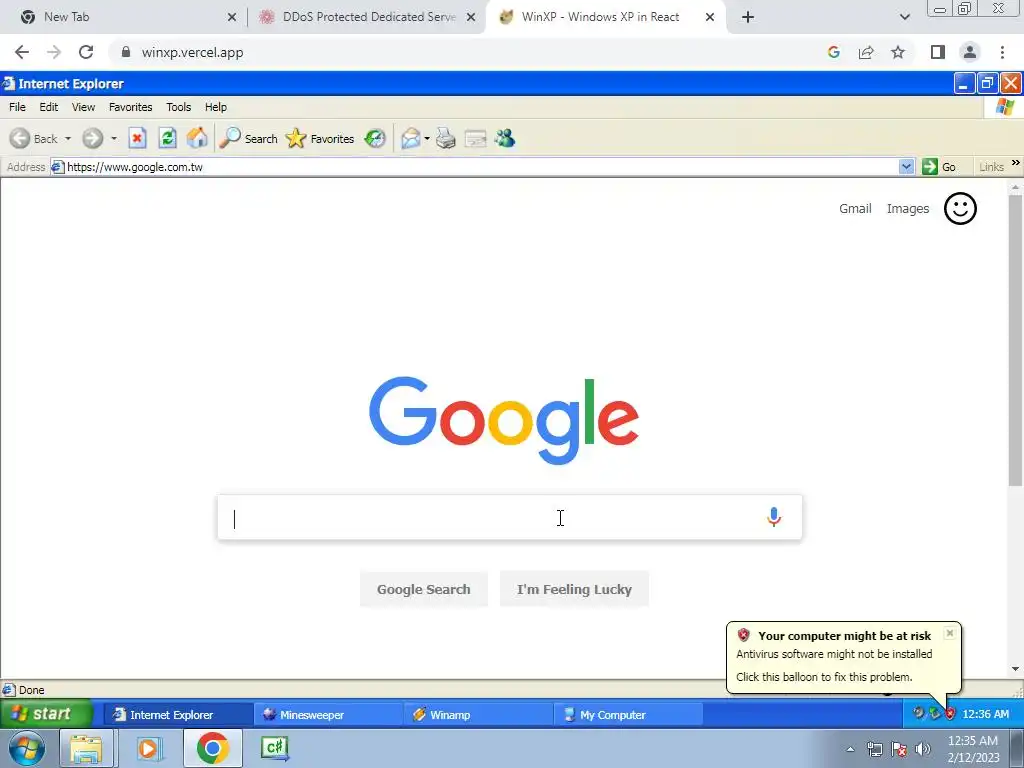This screenshot has height=768, width=1024.
Task: Open the History clock icon
Action: (x=375, y=138)
